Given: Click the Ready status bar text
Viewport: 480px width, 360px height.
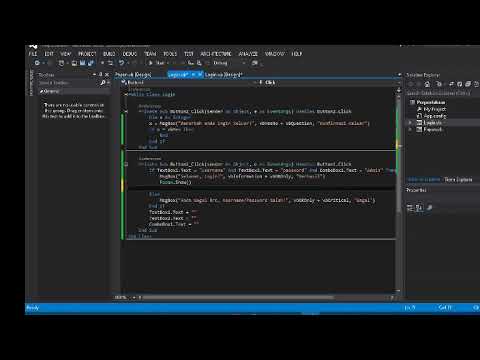Looking at the screenshot, I should 33,308.
